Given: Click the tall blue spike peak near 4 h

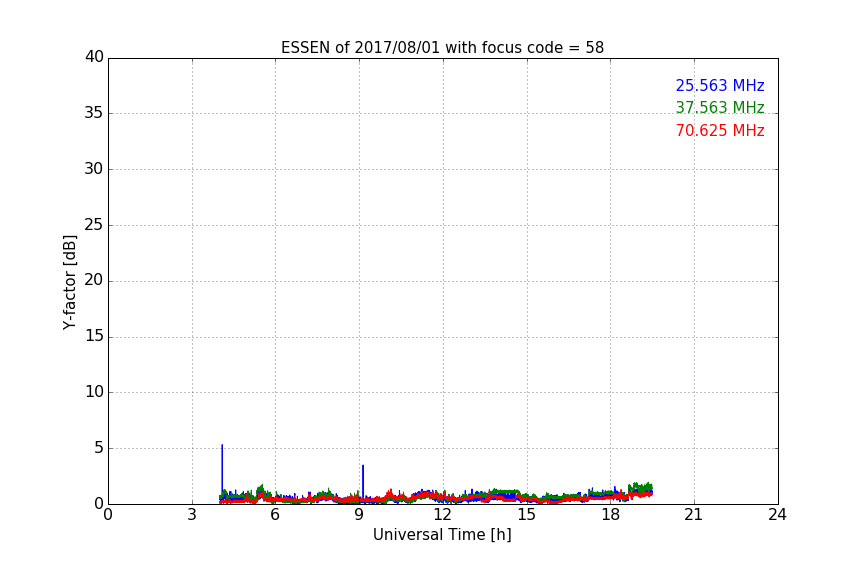Looking at the screenshot, I should coord(222,445).
